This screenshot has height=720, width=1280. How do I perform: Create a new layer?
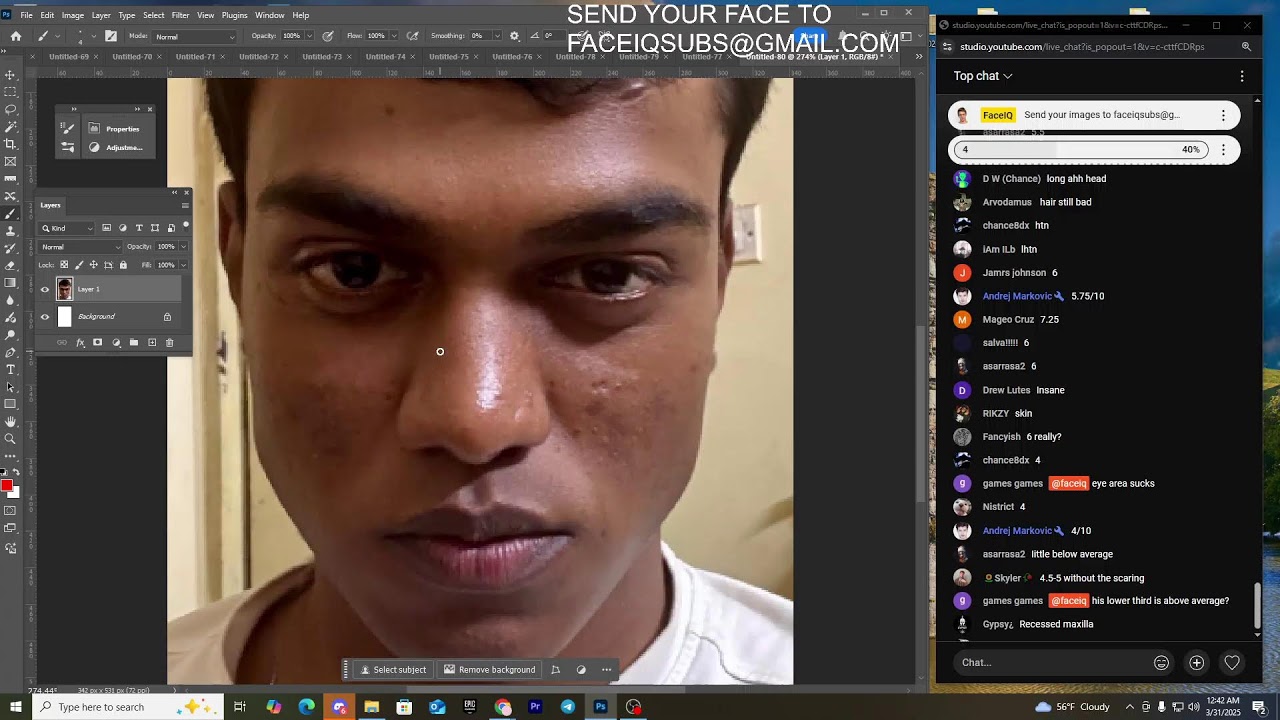coord(152,343)
